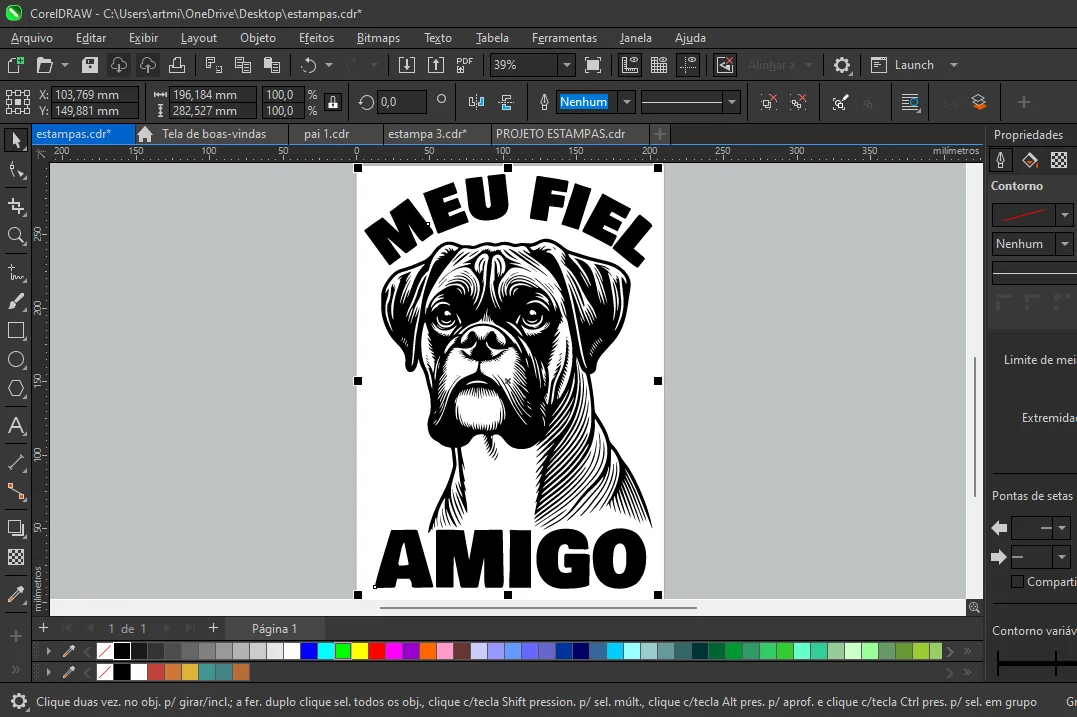
Task: Open the Arquivo menu
Action: 32,38
